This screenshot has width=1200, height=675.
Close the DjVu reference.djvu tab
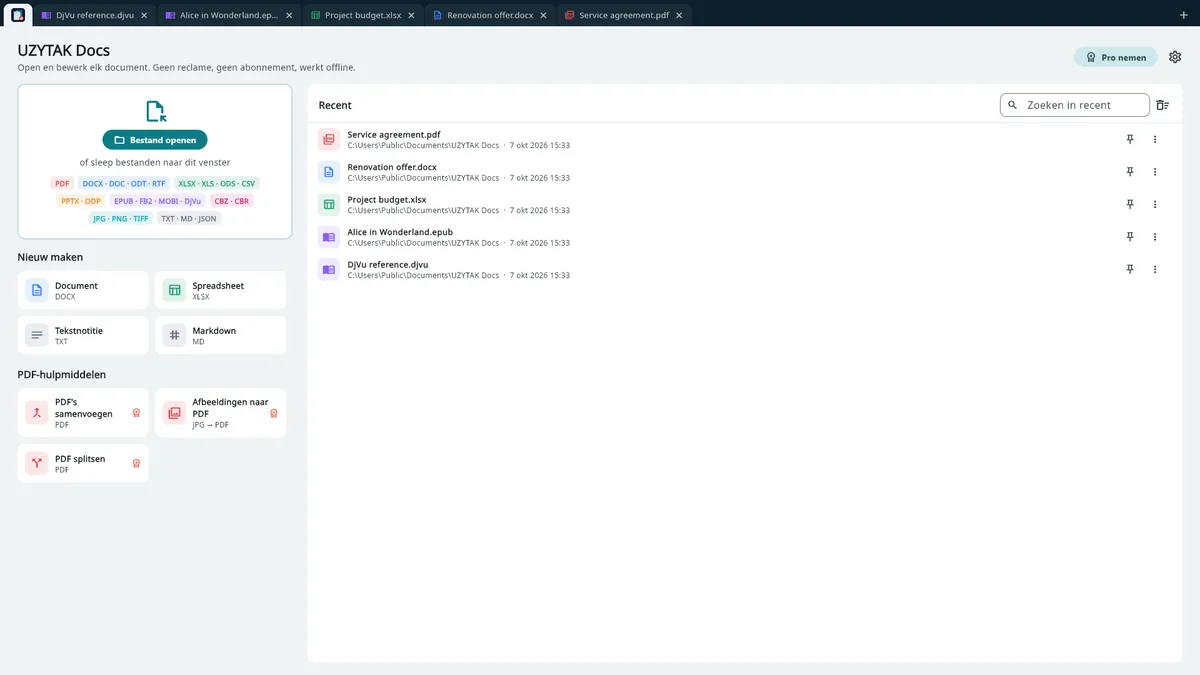[x=144, y=15]
